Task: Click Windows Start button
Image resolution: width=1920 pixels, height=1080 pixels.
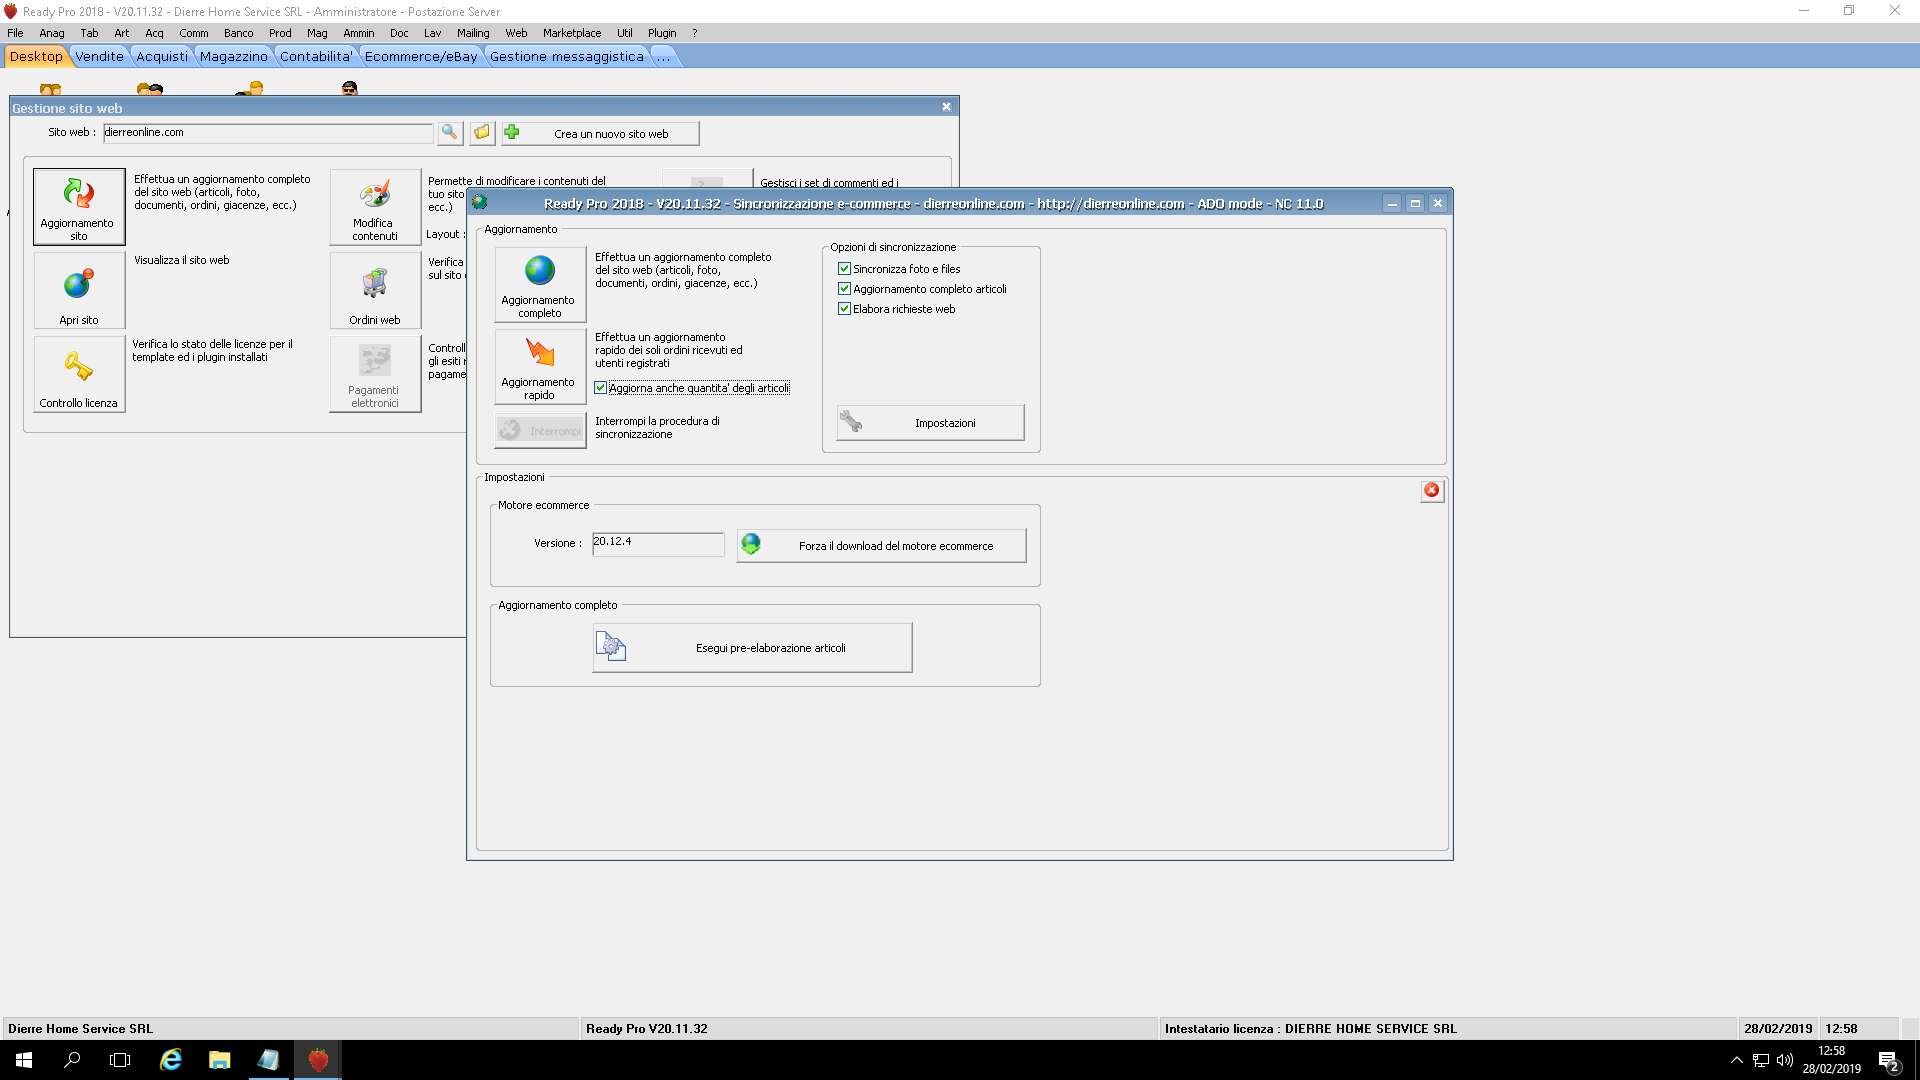Action: point(24,1060)
